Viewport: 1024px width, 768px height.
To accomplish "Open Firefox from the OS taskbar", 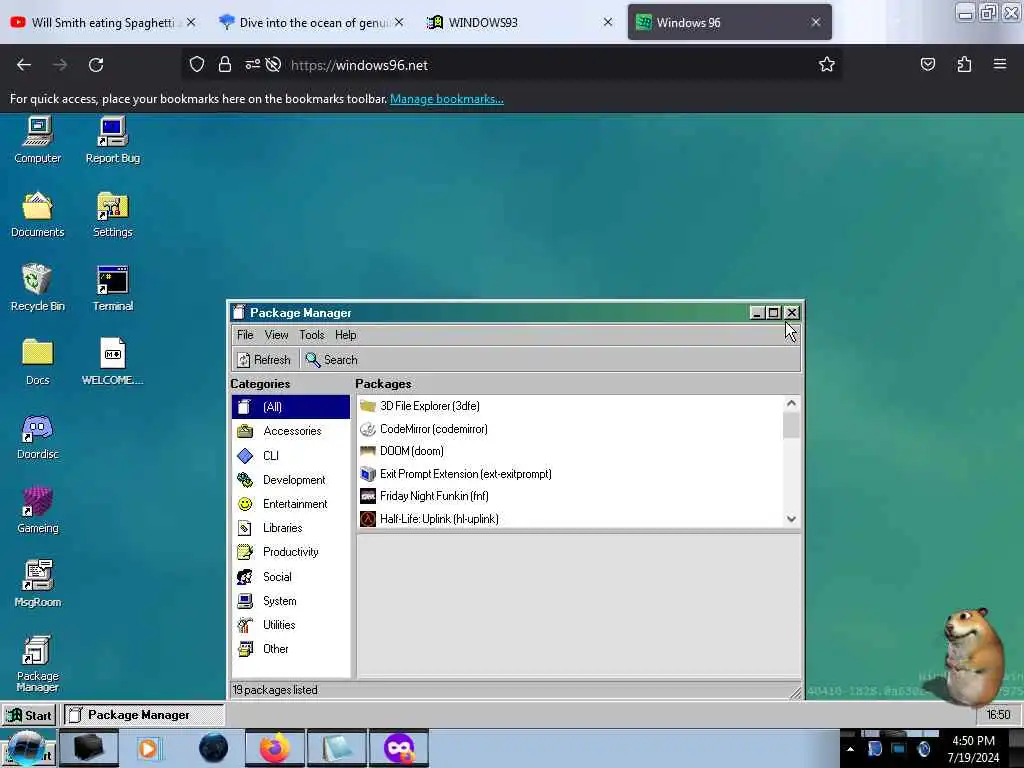I will (275, 748).
